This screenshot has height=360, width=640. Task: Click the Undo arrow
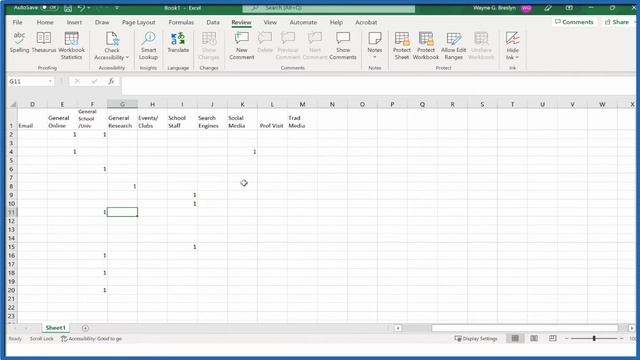click(x=81, y=8)
